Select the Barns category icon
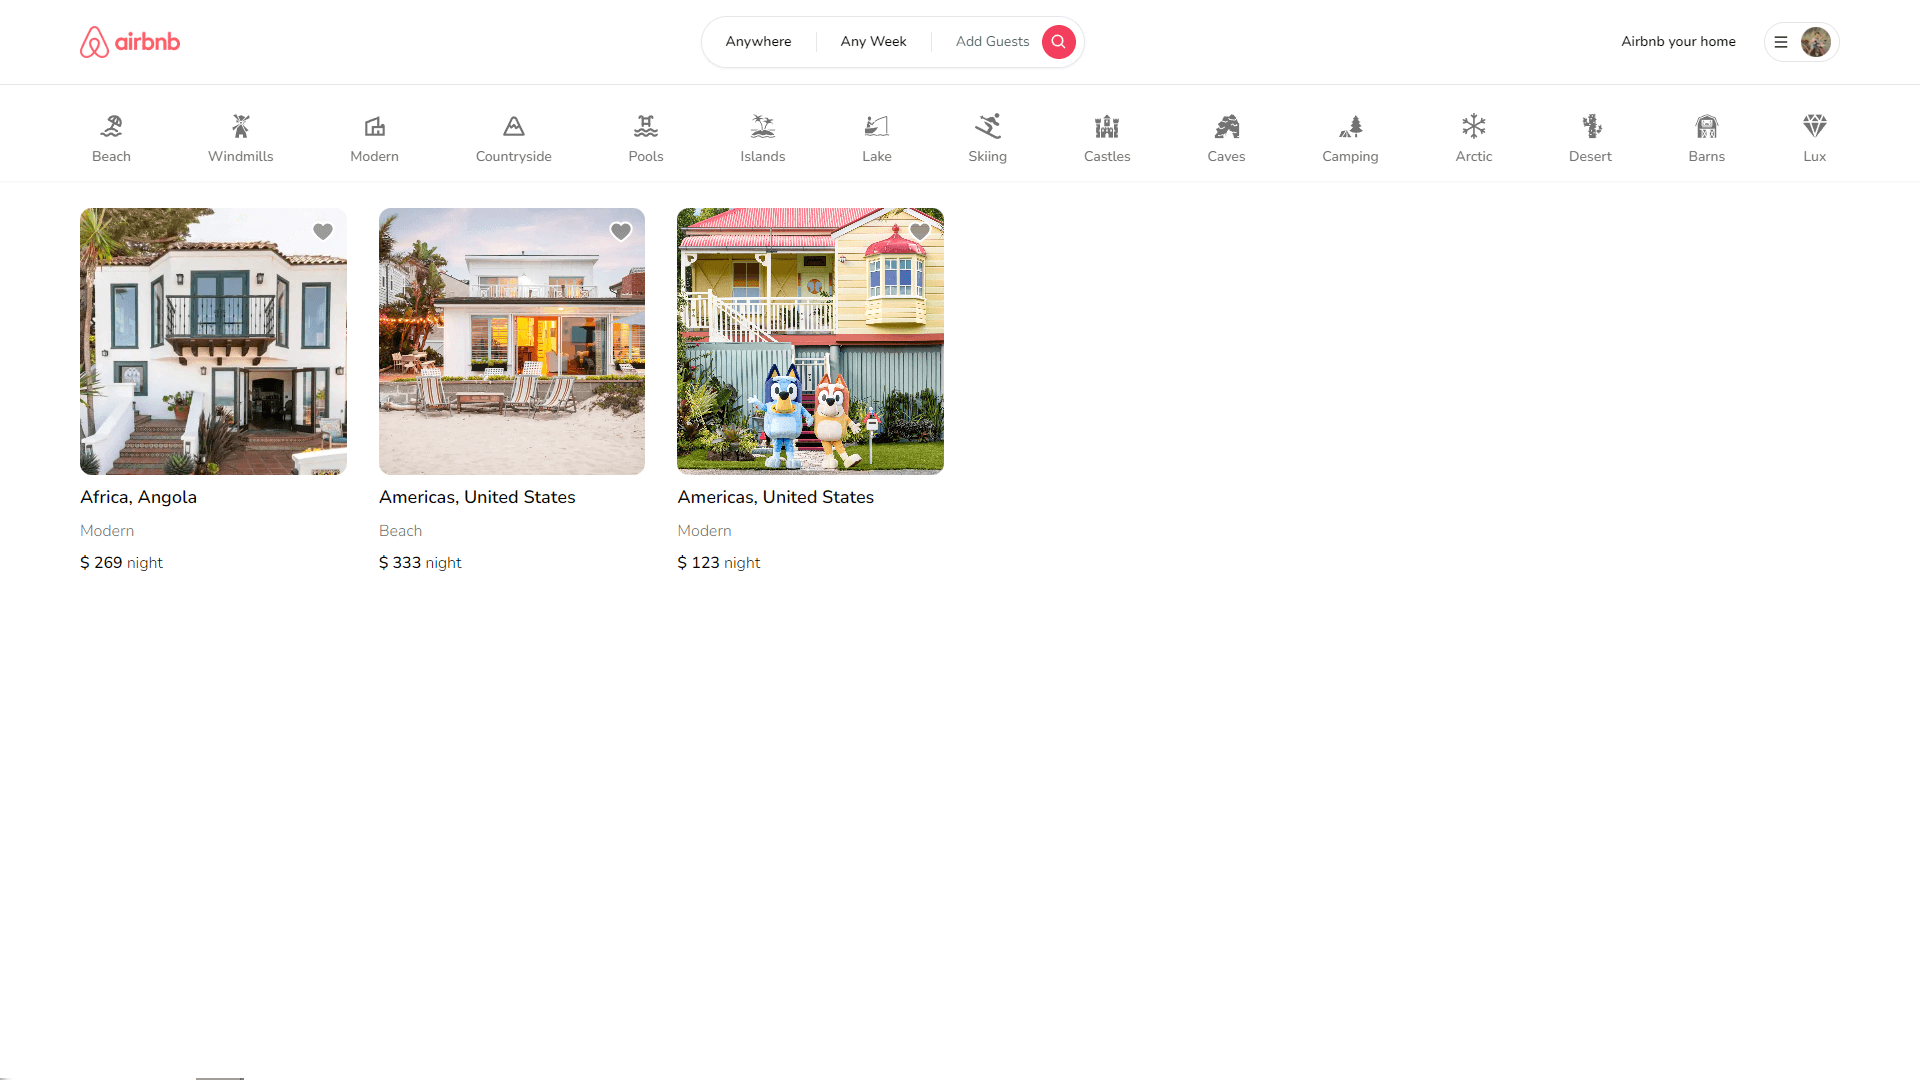This screenshot has width=1920, height=1080. (1707, 126)
